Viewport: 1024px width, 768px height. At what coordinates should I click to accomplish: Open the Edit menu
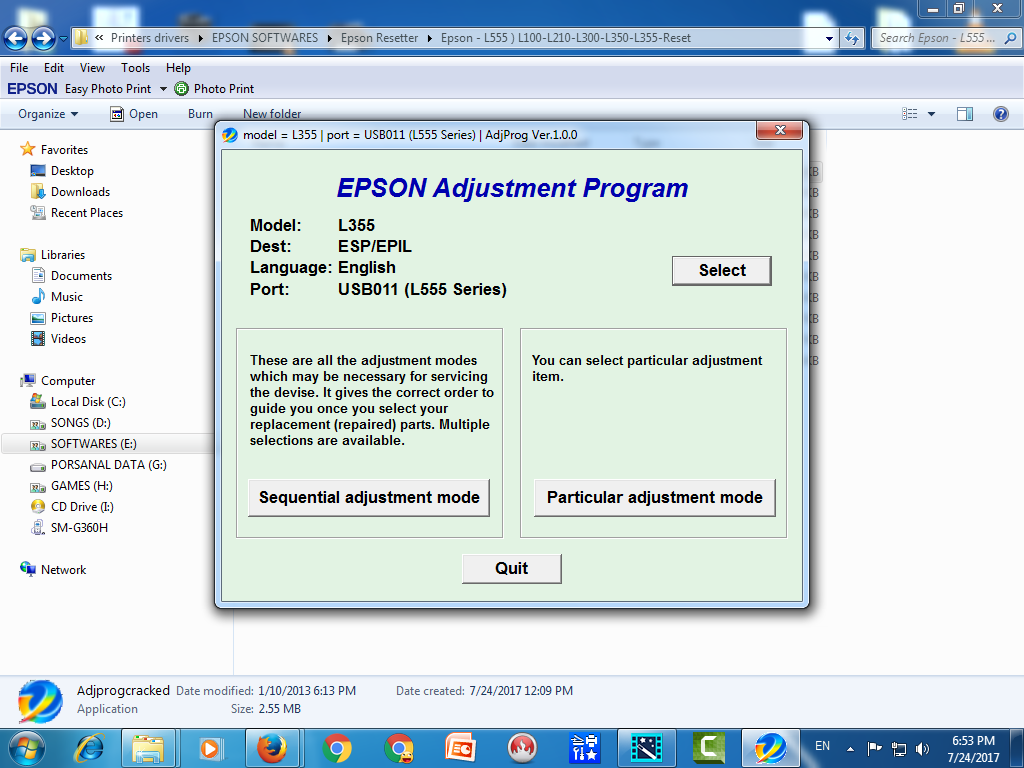coord(54,68)
